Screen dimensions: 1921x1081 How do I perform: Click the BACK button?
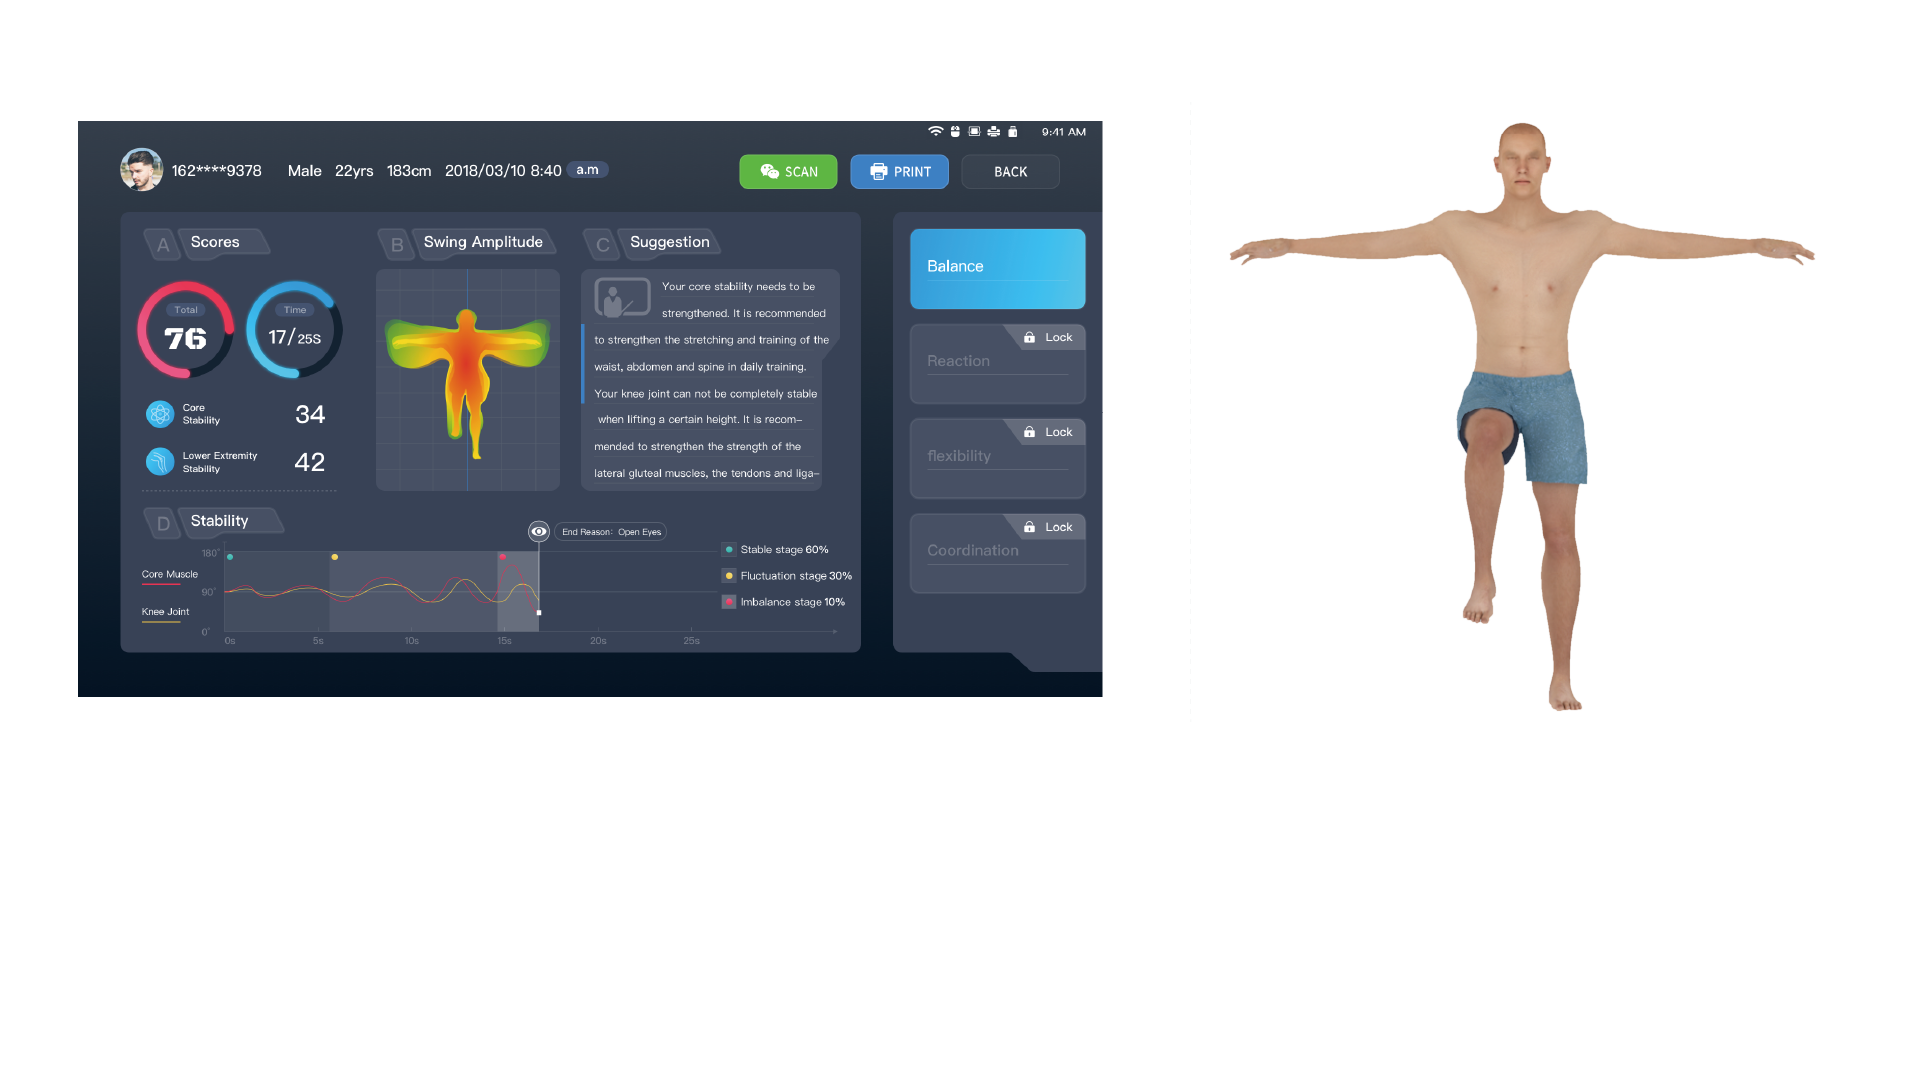pos(1011,172)
